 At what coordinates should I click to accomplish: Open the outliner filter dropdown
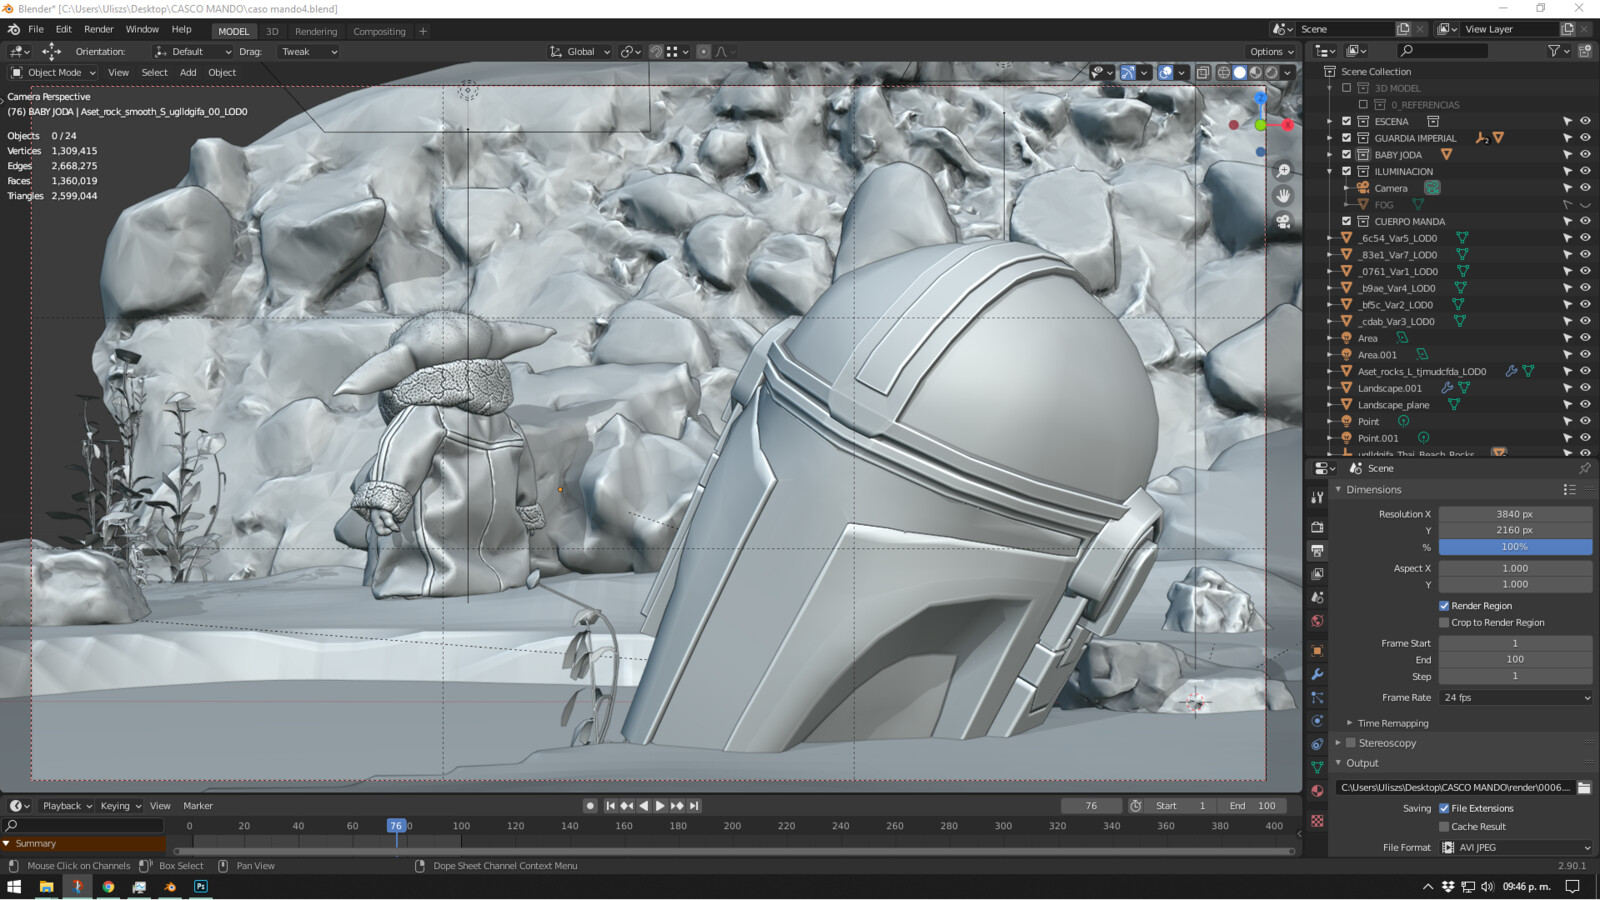coord(1557,51)
